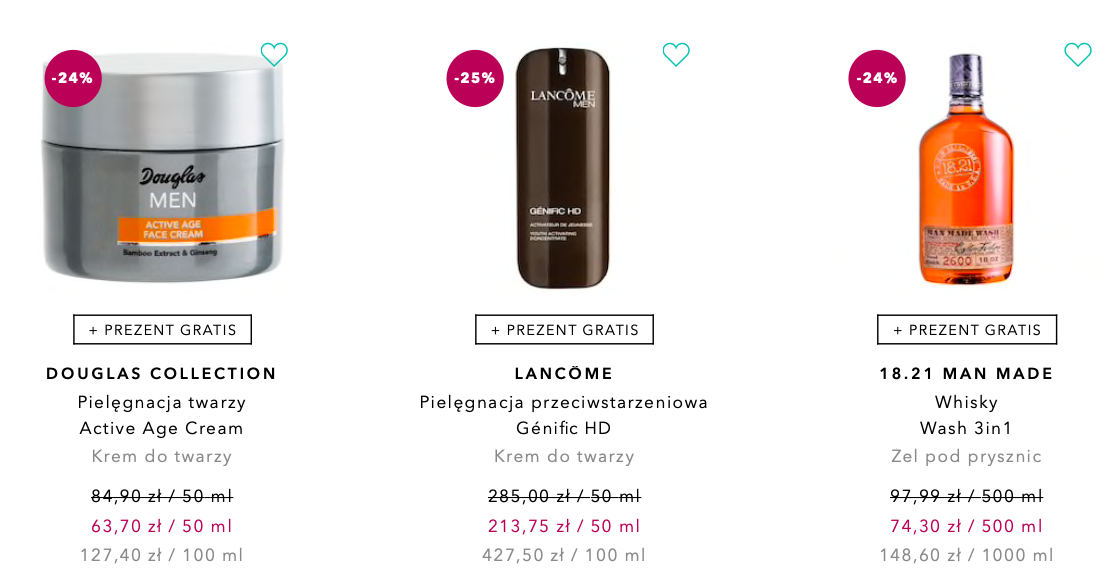Open the 'Wash 3in1' product name link
1118x572 pixels.
pyautogui.click(x=967, y=428)
